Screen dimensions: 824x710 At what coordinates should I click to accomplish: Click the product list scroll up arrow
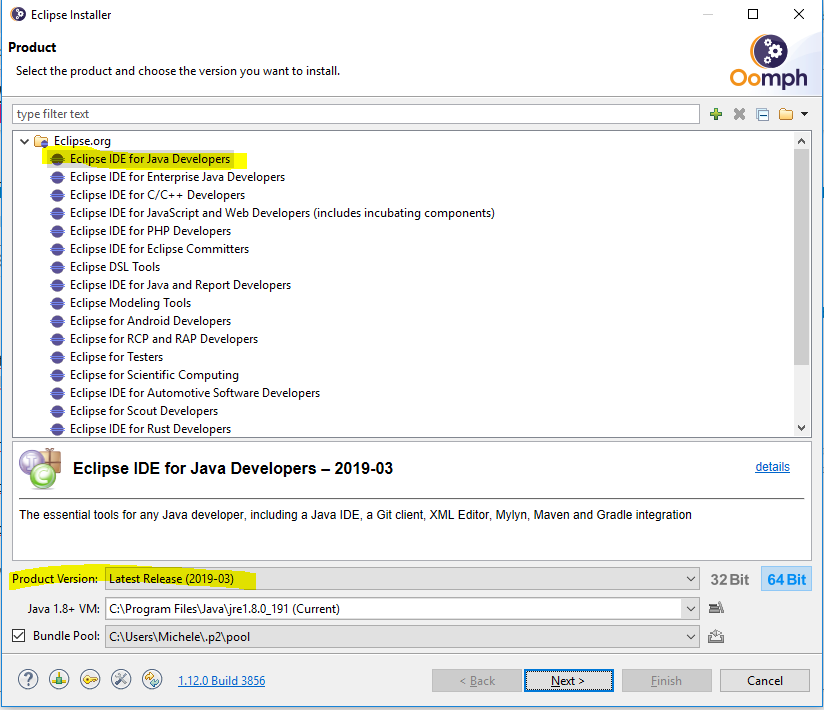tap(801, 141)
